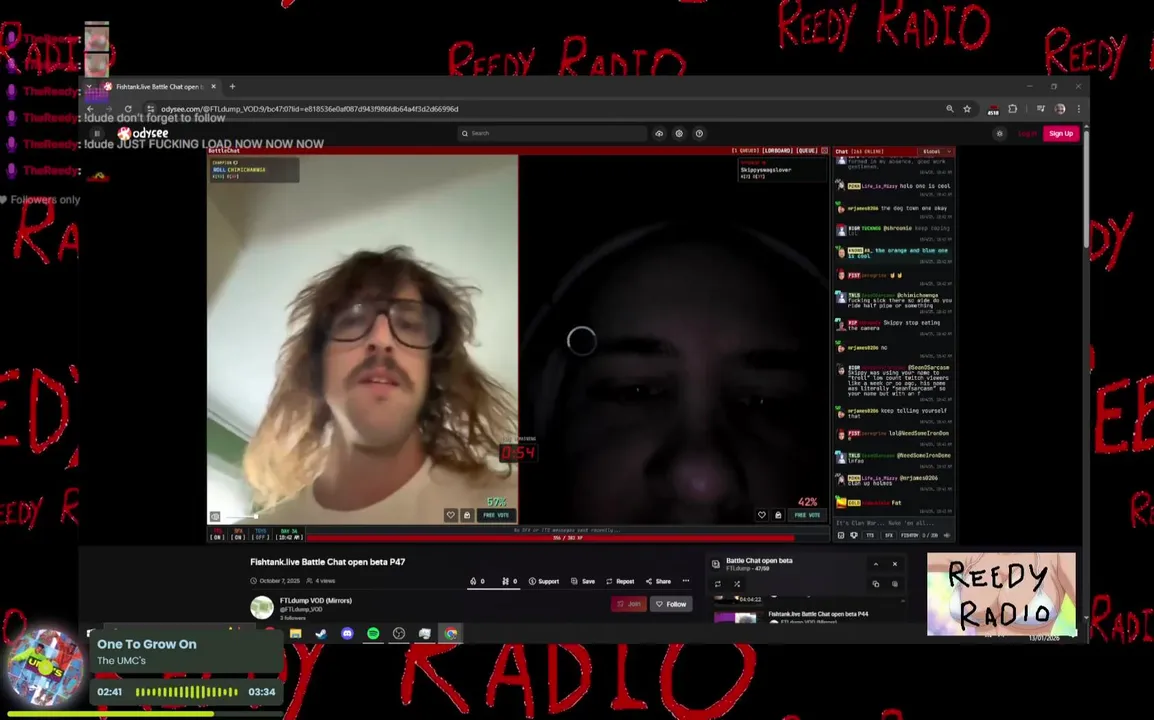Image resolution: width=1154 pixels, height=720 pixels.
Task: Open the Chrome tab search dropdown arrow
Action: coord(89,86)
